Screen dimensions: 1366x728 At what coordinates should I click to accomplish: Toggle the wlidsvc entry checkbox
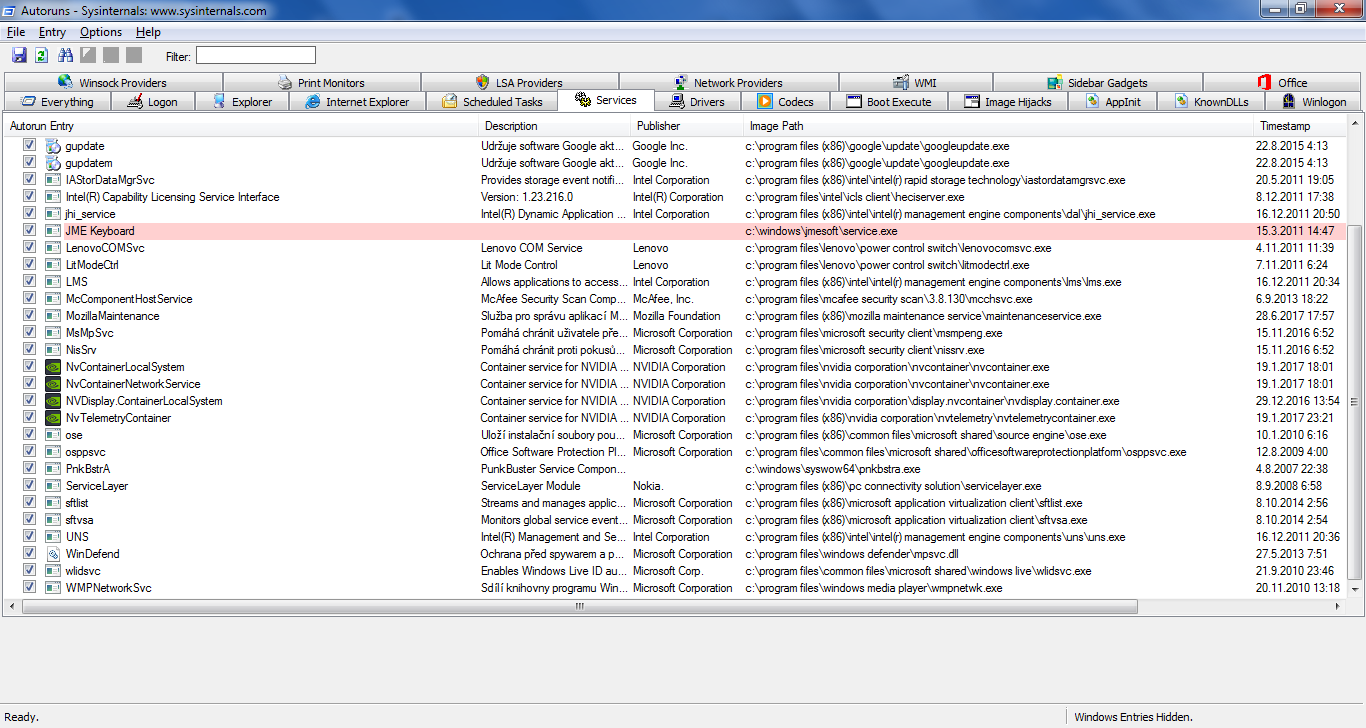[29, 571]
